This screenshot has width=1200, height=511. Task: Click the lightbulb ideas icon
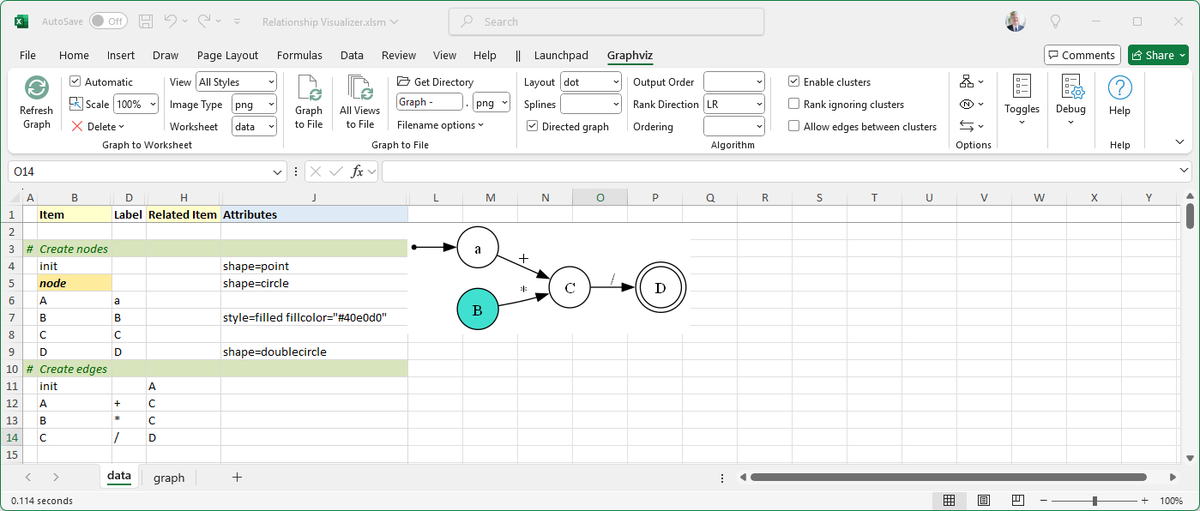tap(1055, 21)
